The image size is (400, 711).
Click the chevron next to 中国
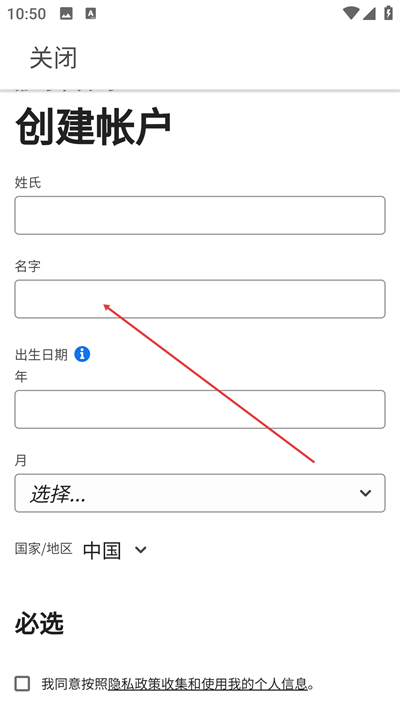point(141,550)
